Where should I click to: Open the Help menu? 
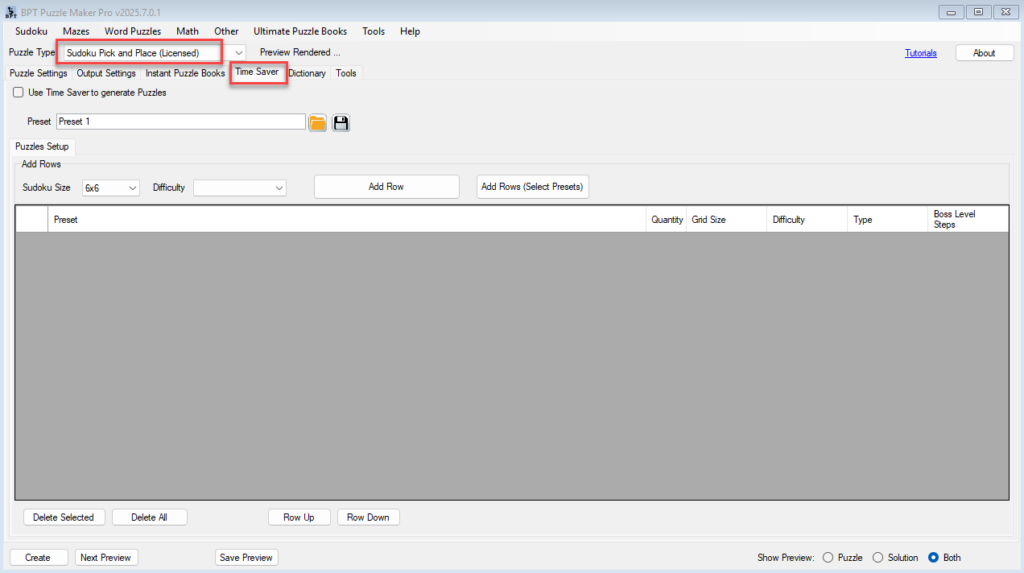click(x=410, y=31)
